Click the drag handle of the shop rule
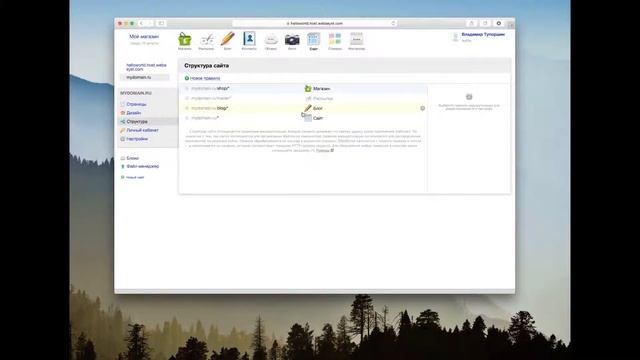The height and width of the screenshot is (360, 640). click(x=187, y=89)
